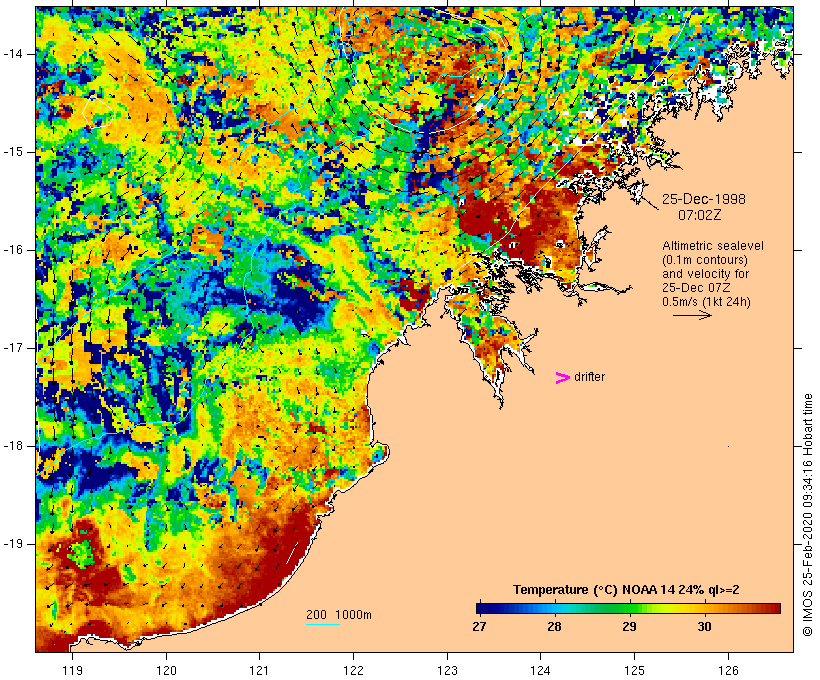This screenshot has width=820, height=680.
Task: Click the longitude axis label 122
Action: 354,670
